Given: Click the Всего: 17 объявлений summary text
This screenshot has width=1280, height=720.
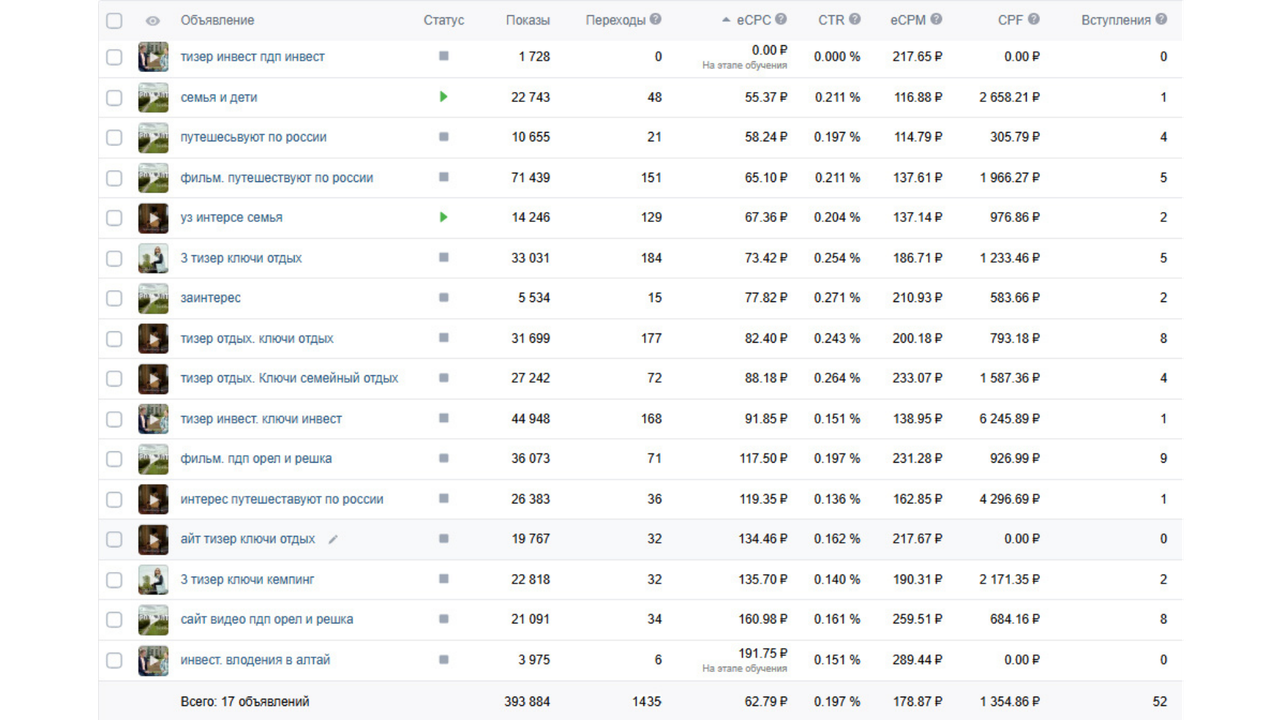Looking at the screenshot, I should click(245, 701).
